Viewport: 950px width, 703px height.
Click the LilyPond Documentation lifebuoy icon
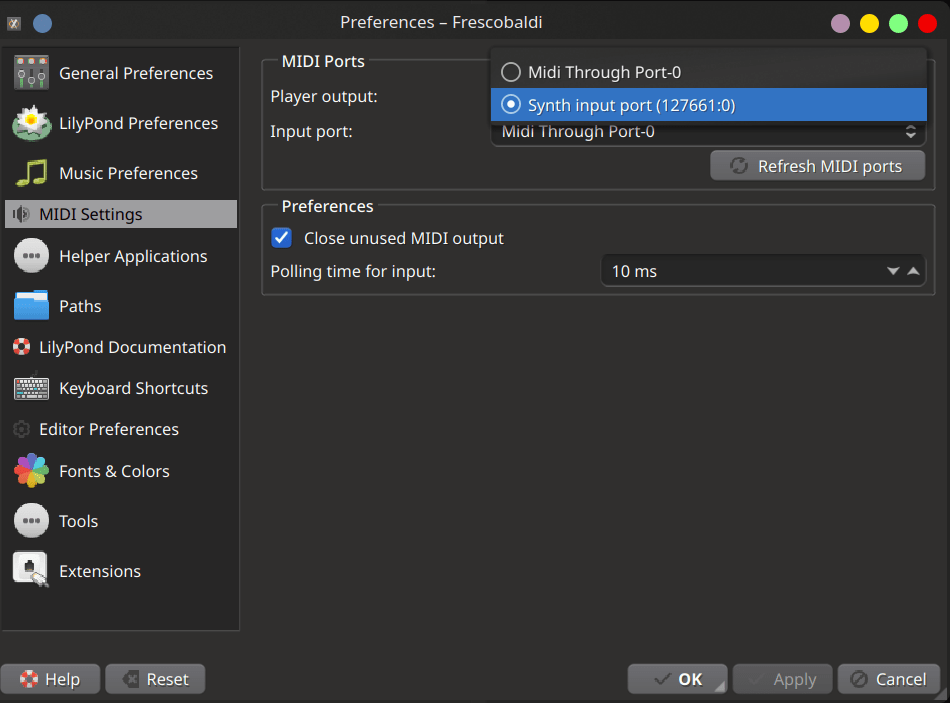tap(22, 347)
